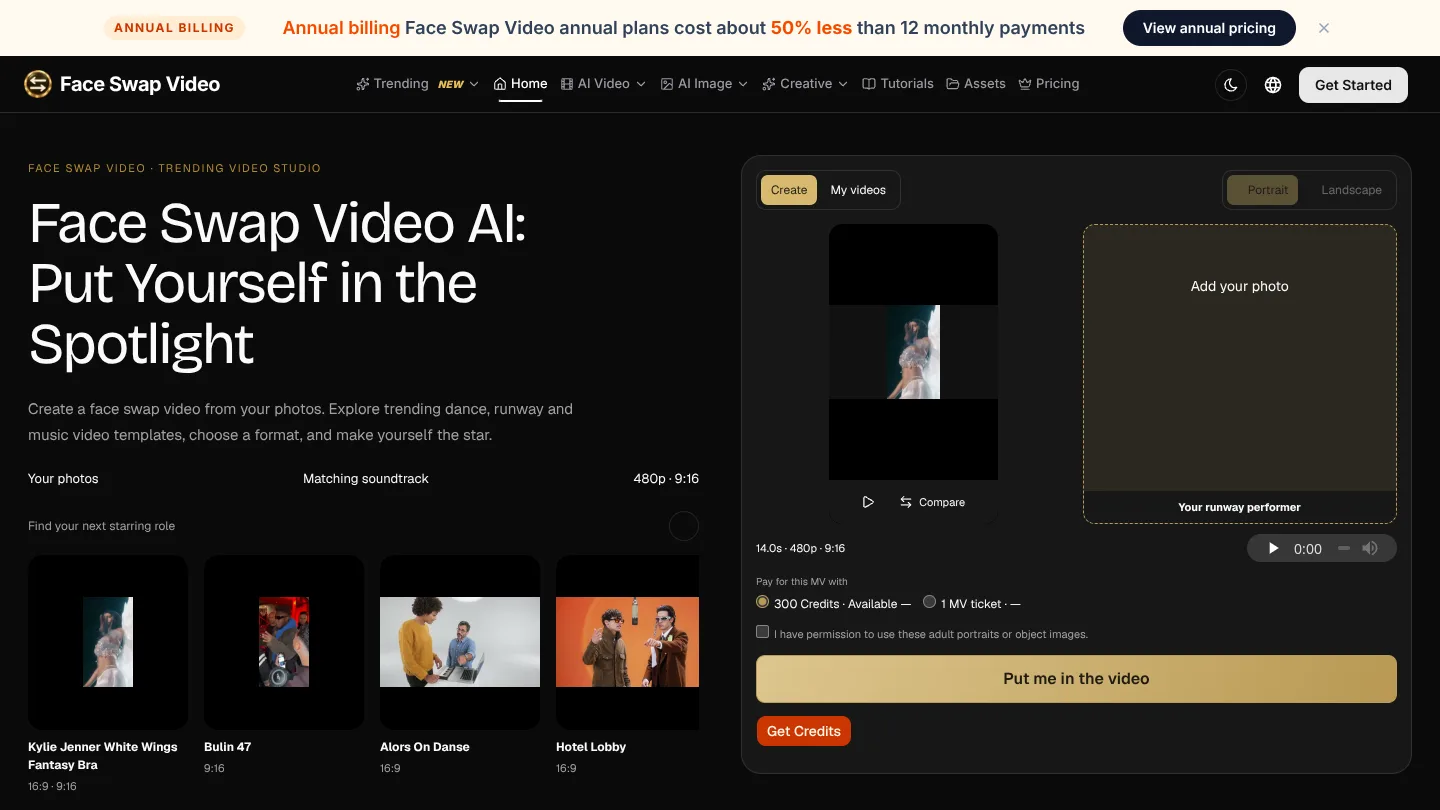
Task: Expand the AI Video dropdown
Action: tap(603, 84)
